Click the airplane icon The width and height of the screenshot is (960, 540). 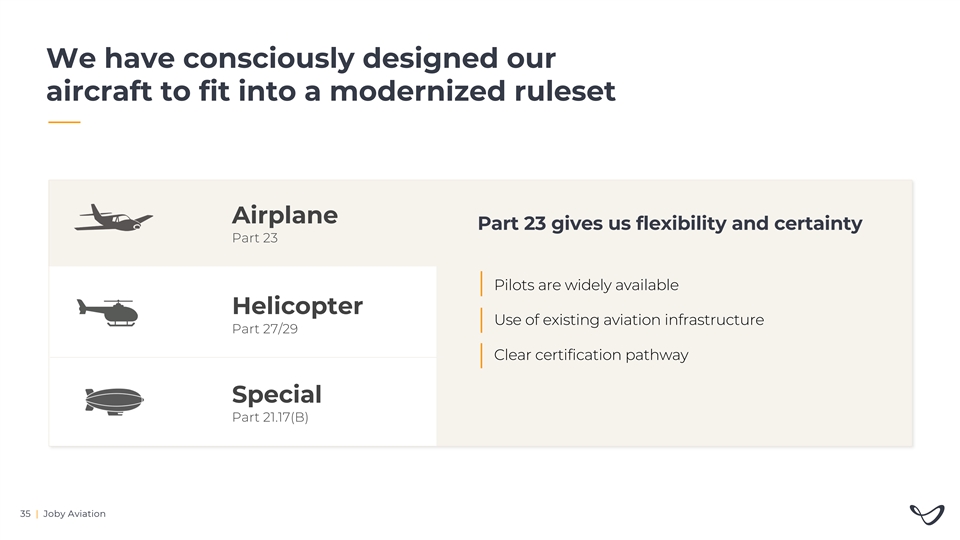(113, 219)
